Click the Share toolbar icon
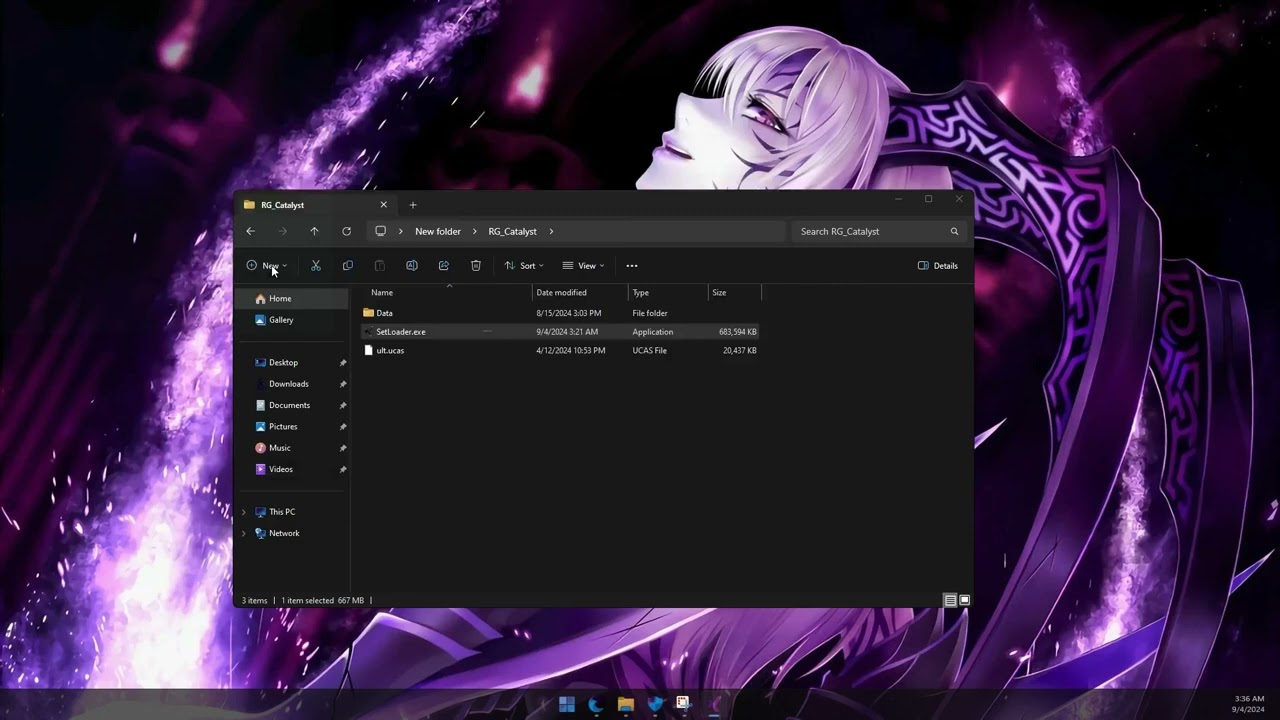The width and height of the screenshot is (1280, 720). coord(444,266)
